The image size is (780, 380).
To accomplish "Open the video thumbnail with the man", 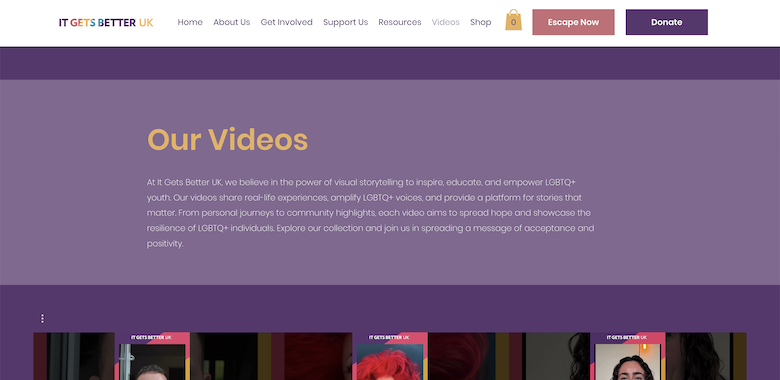I will 152,356.
